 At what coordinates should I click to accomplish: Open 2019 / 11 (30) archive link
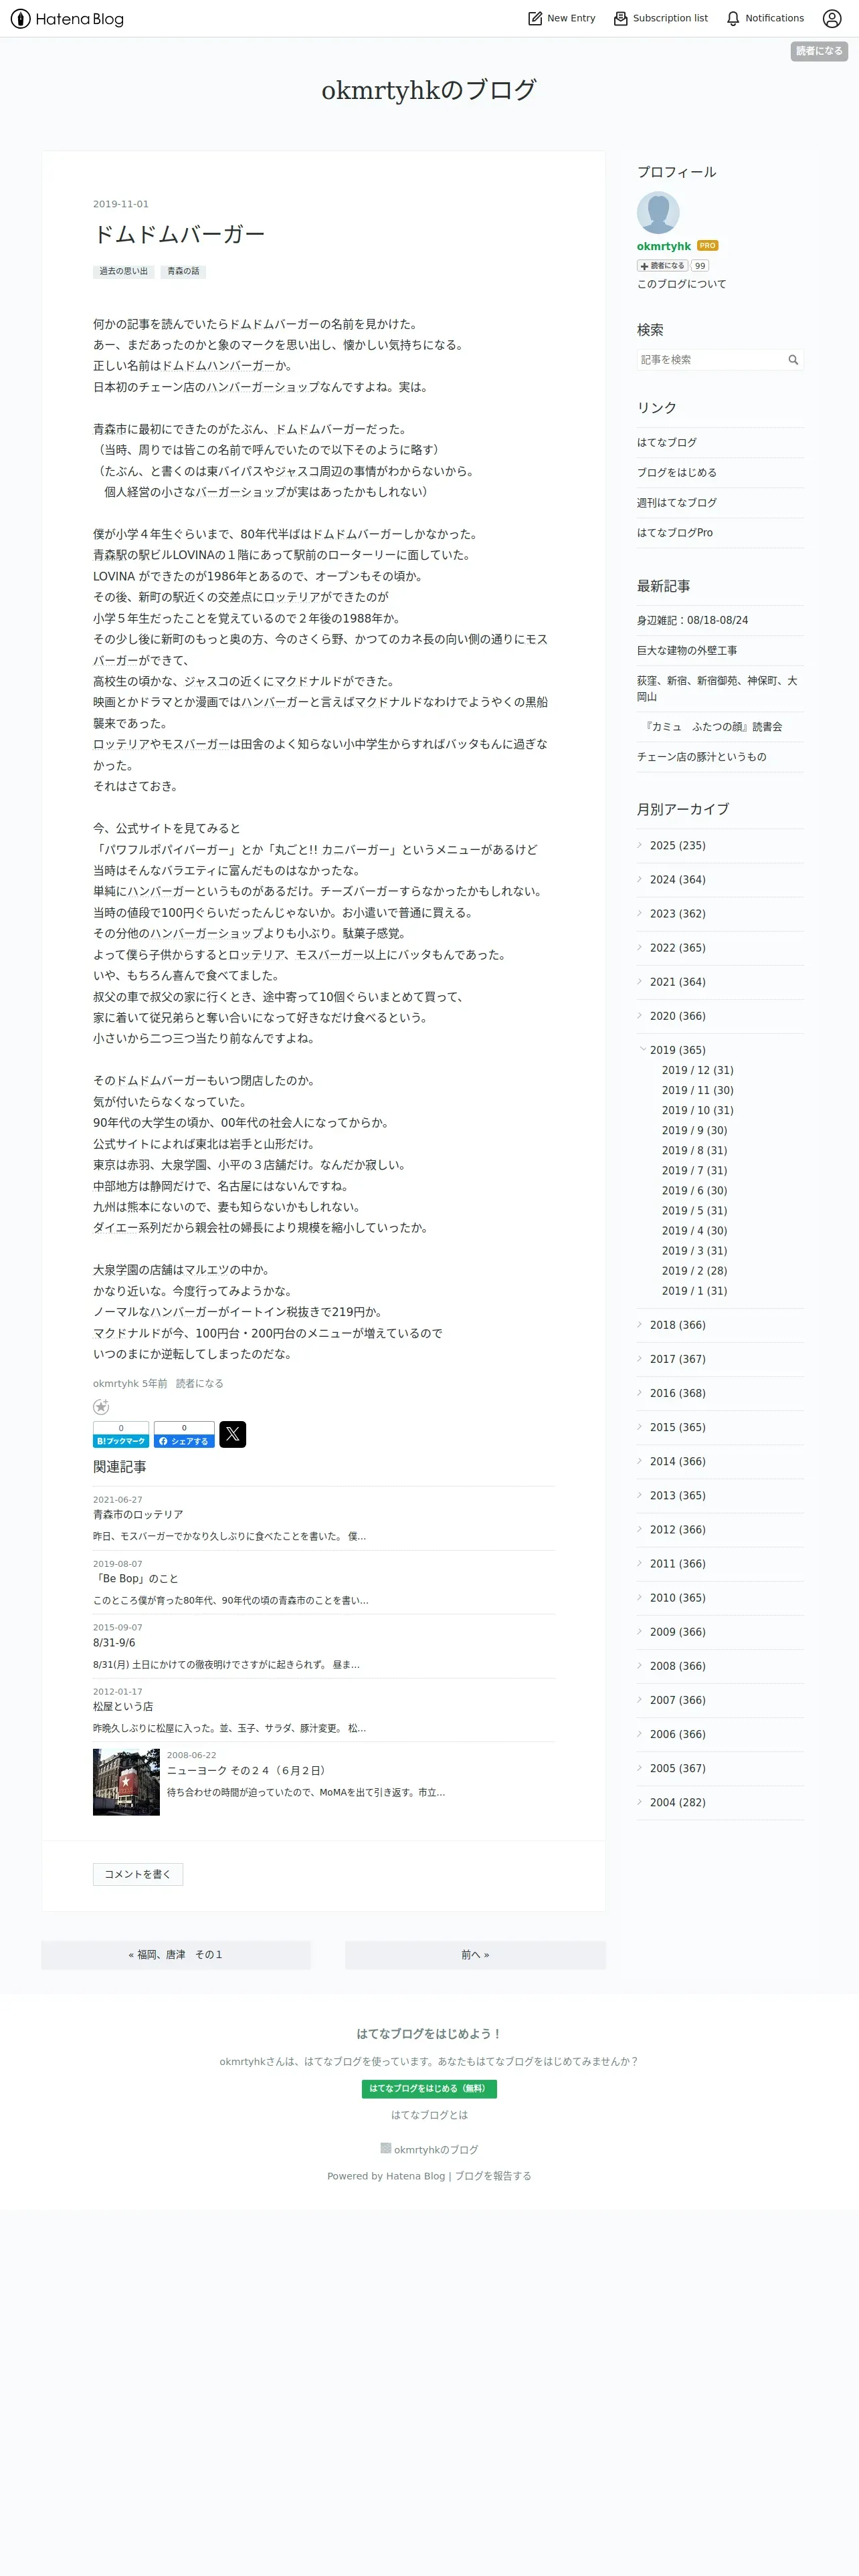[x=697, y=1090]
